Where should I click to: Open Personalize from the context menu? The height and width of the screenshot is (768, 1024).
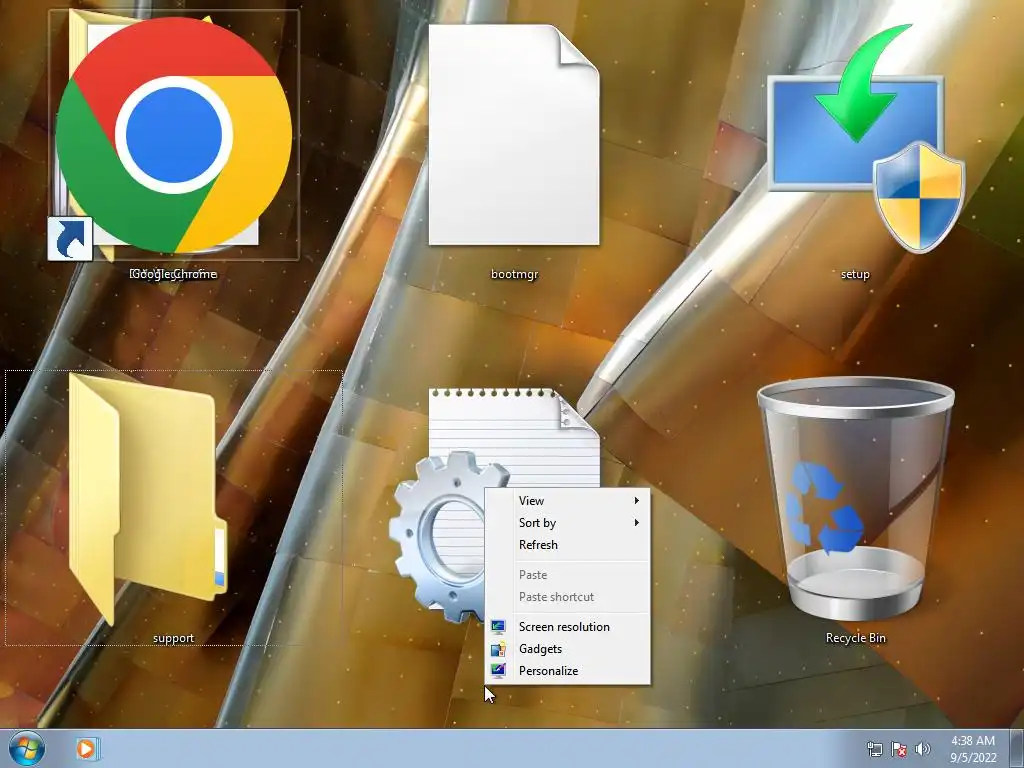click(568, 671)
